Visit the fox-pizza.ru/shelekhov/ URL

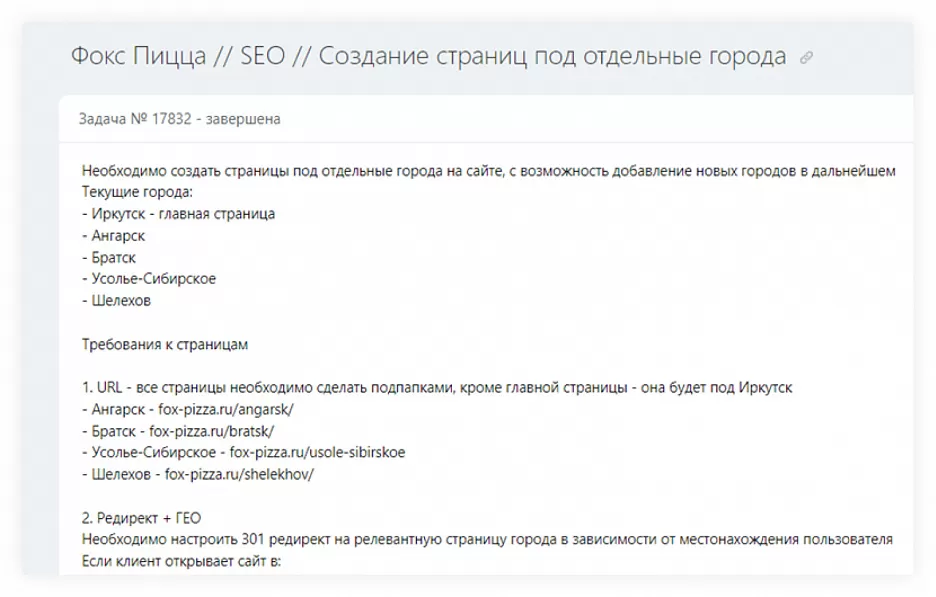tap(239, 474)
